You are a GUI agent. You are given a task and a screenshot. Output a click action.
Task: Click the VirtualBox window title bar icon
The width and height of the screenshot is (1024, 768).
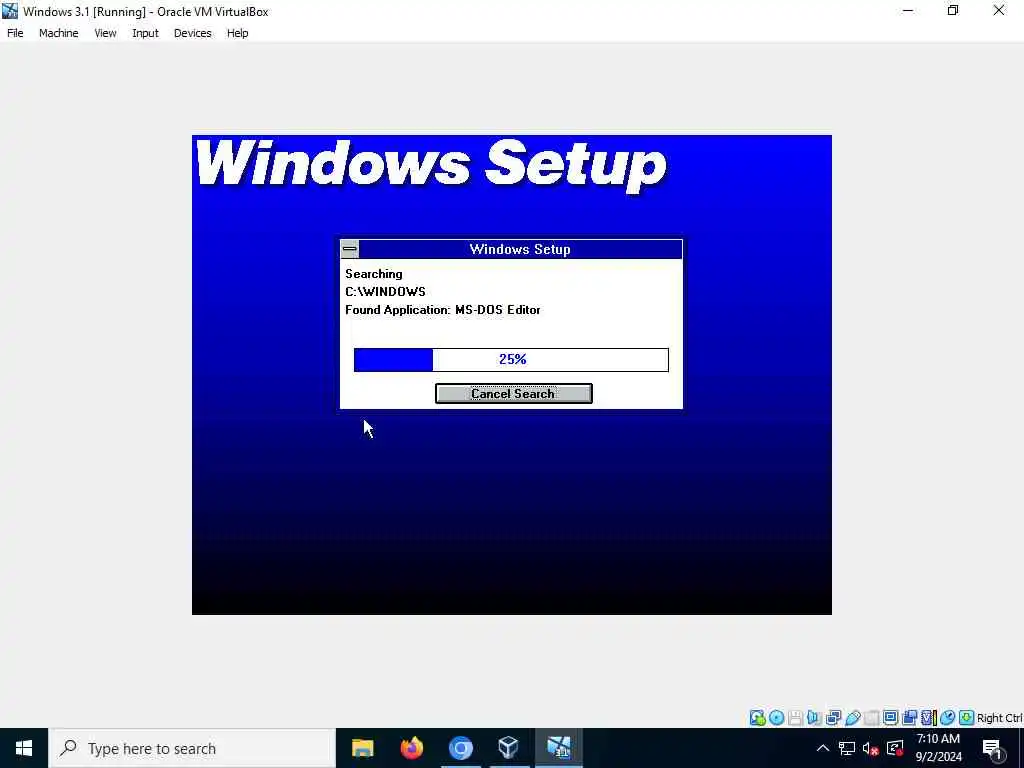pyautogui.click(x=10, y=11)
